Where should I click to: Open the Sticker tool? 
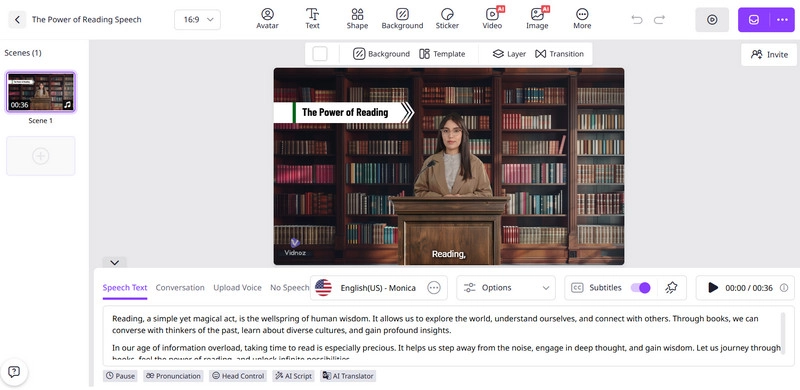coord(447,19)
